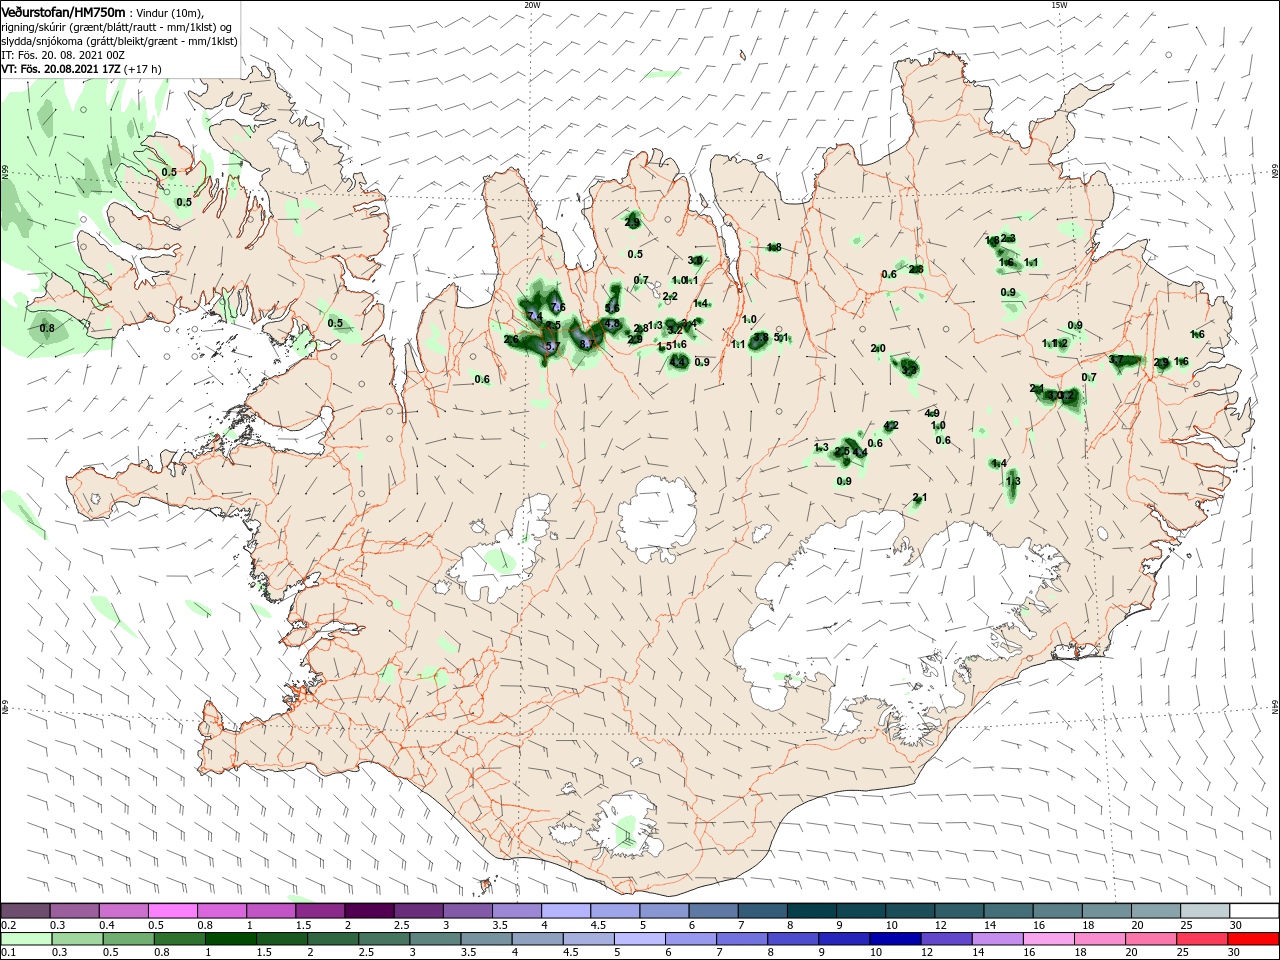Viewport: 1280px width, 960px height.
Task: Click the 2.3 precipitation value on the map
Action: (1008, 238)
